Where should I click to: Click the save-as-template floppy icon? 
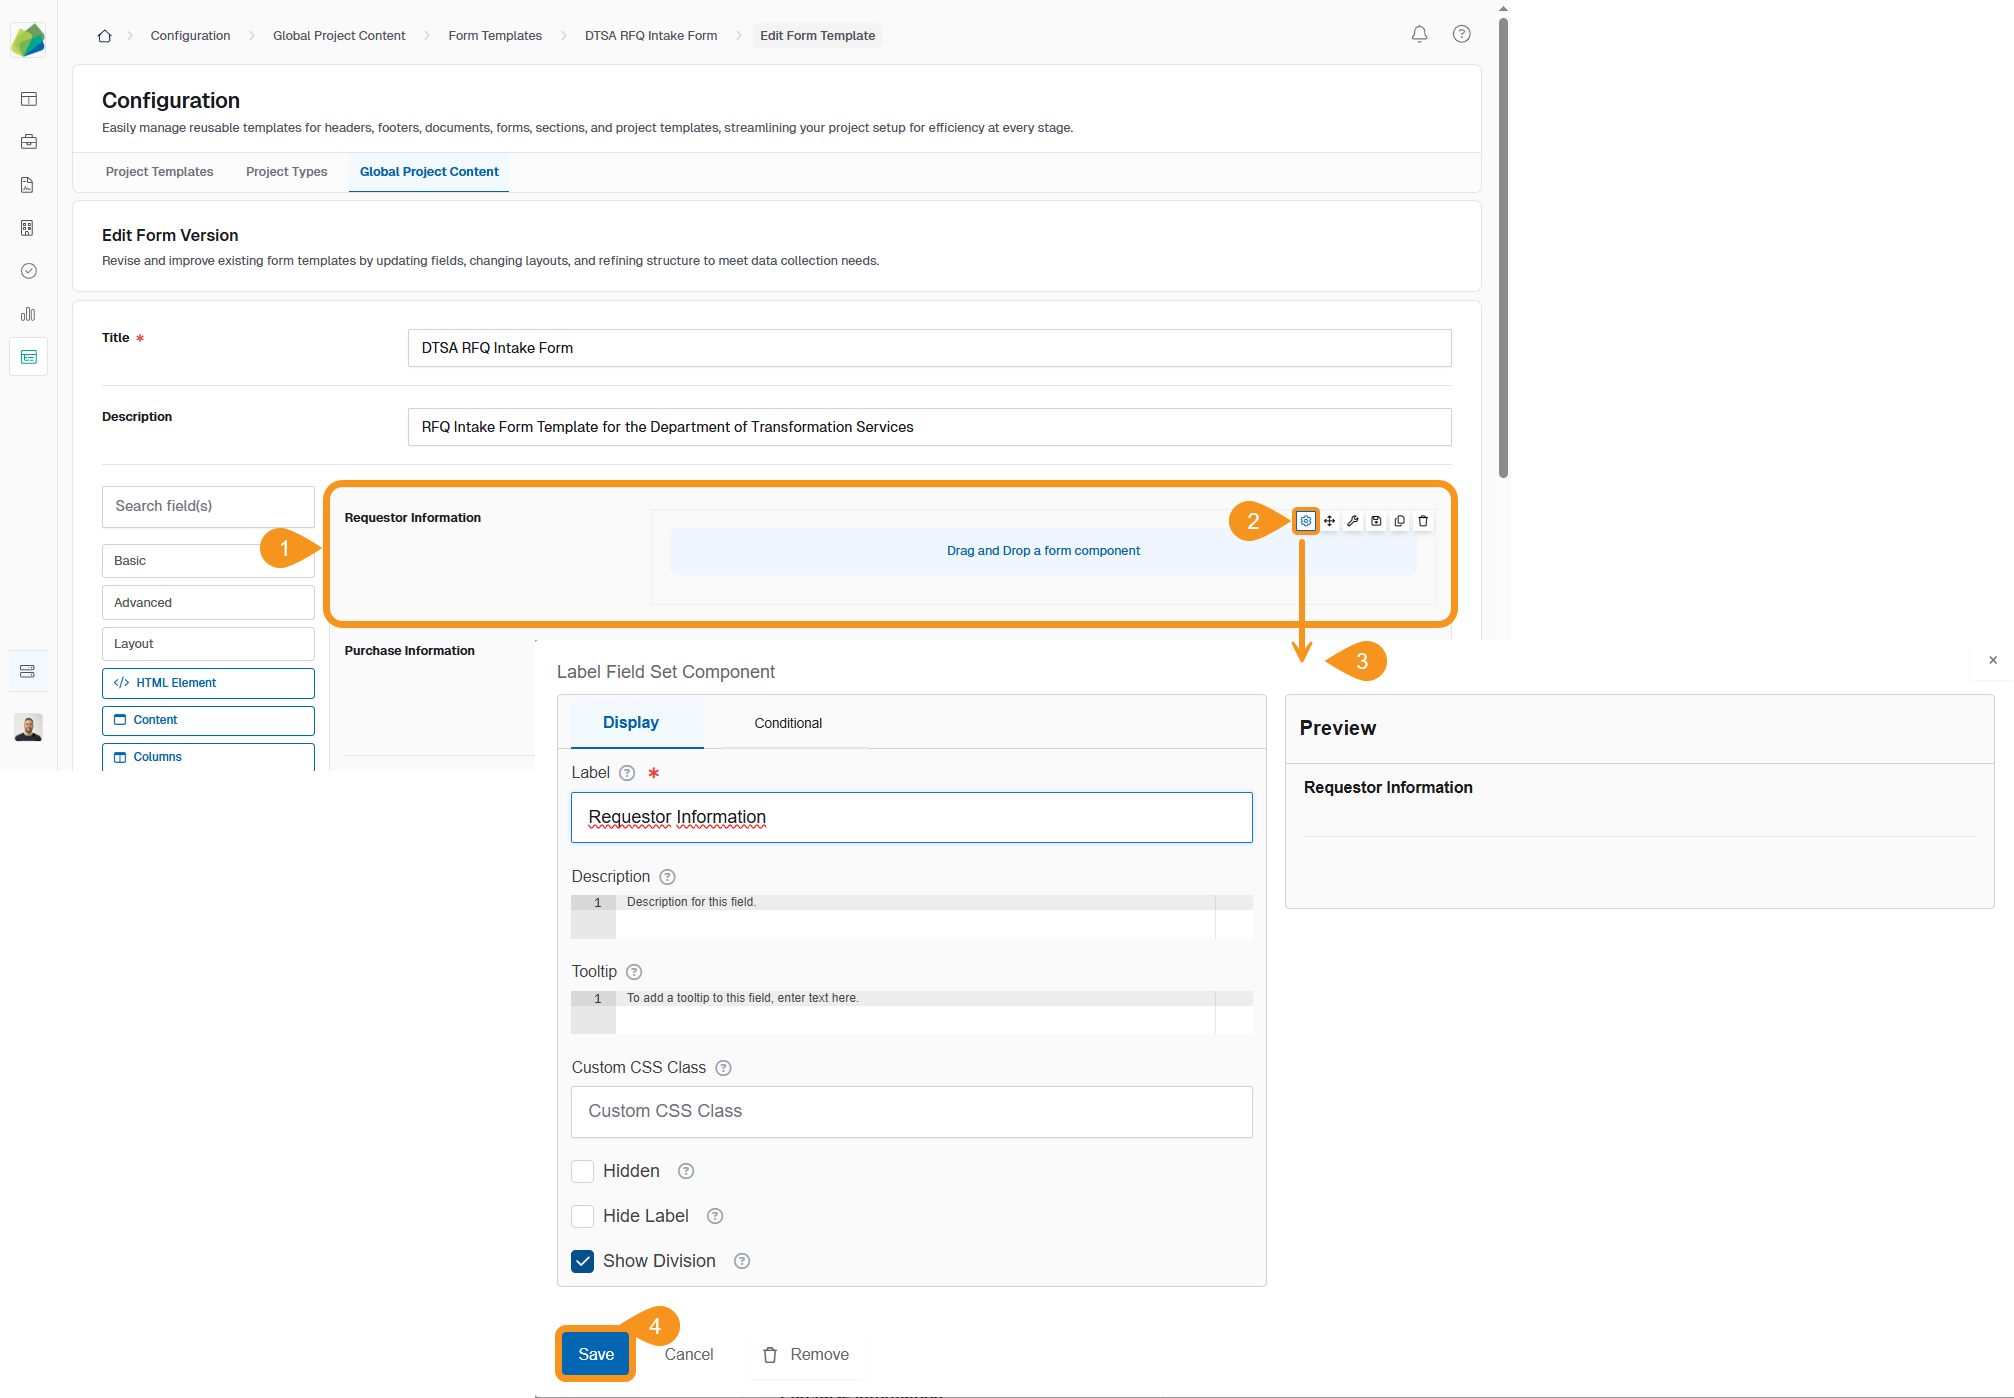point(1376,521)
